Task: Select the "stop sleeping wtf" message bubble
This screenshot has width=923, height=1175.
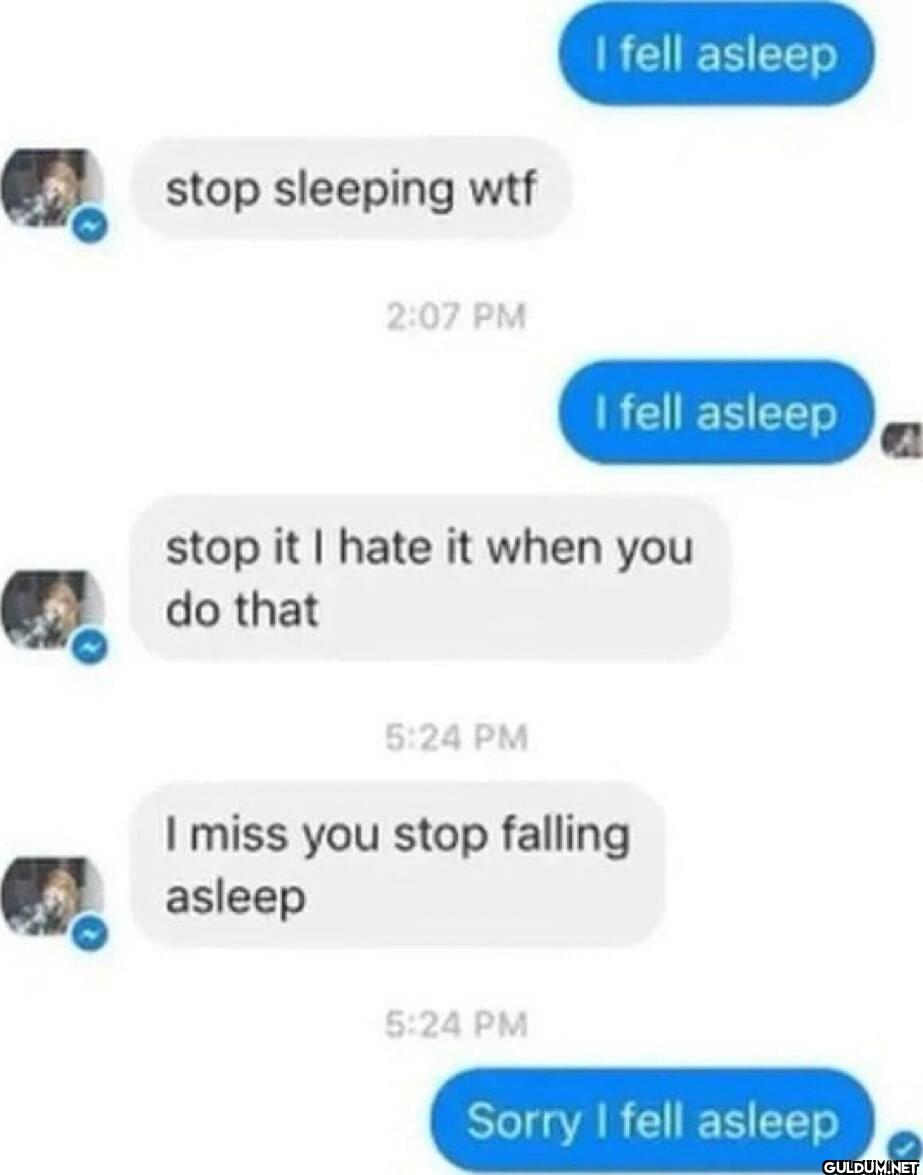Action: coord(351,189)
